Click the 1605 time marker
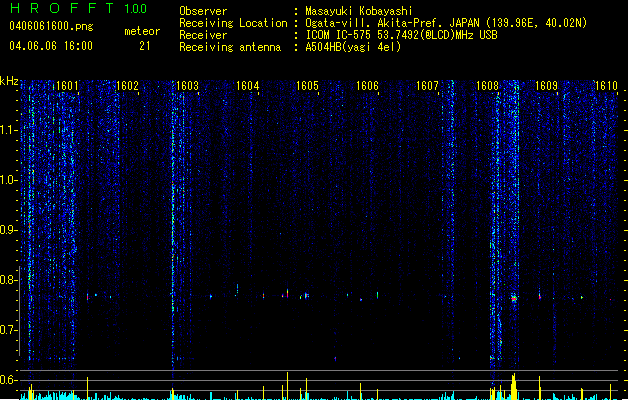629x400 pixels. (x=307, y=86)
